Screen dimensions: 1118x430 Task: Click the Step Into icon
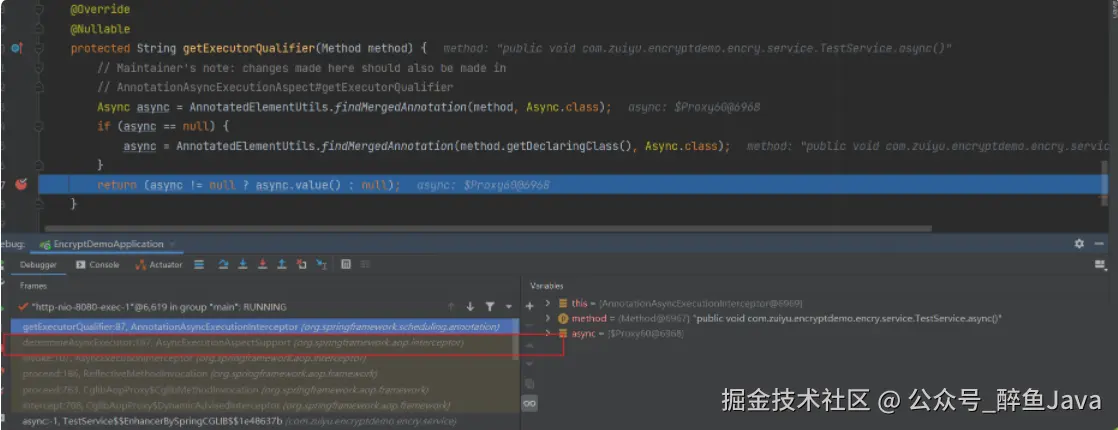[x=242, y=265]
